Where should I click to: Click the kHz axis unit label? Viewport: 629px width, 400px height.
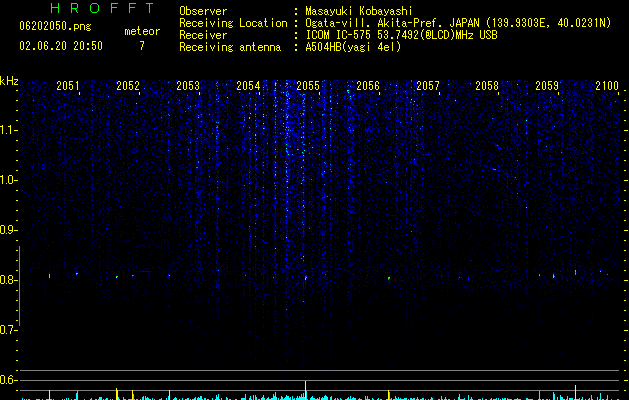[x=9, y=81]
